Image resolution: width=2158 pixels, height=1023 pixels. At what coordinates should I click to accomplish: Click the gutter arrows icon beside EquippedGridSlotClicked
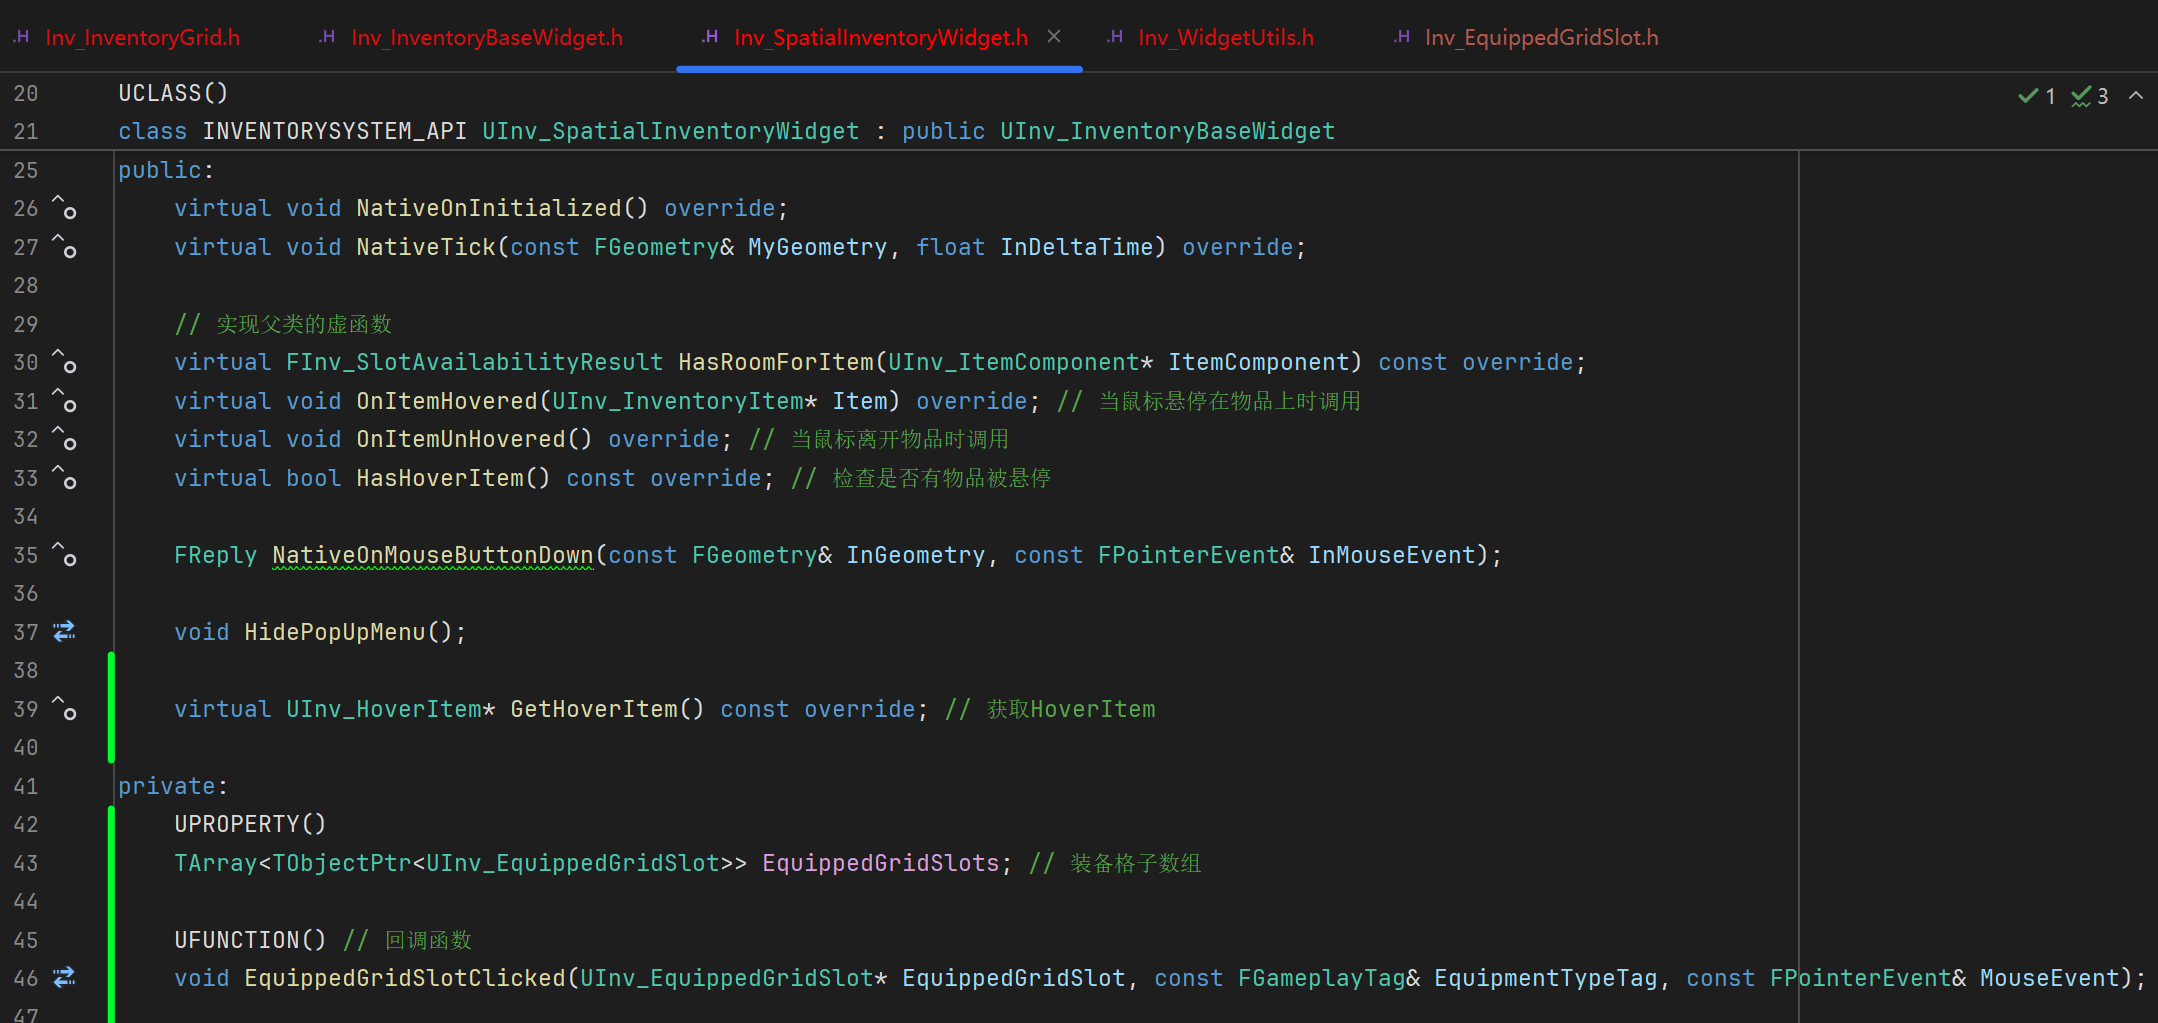click(65, 977)
